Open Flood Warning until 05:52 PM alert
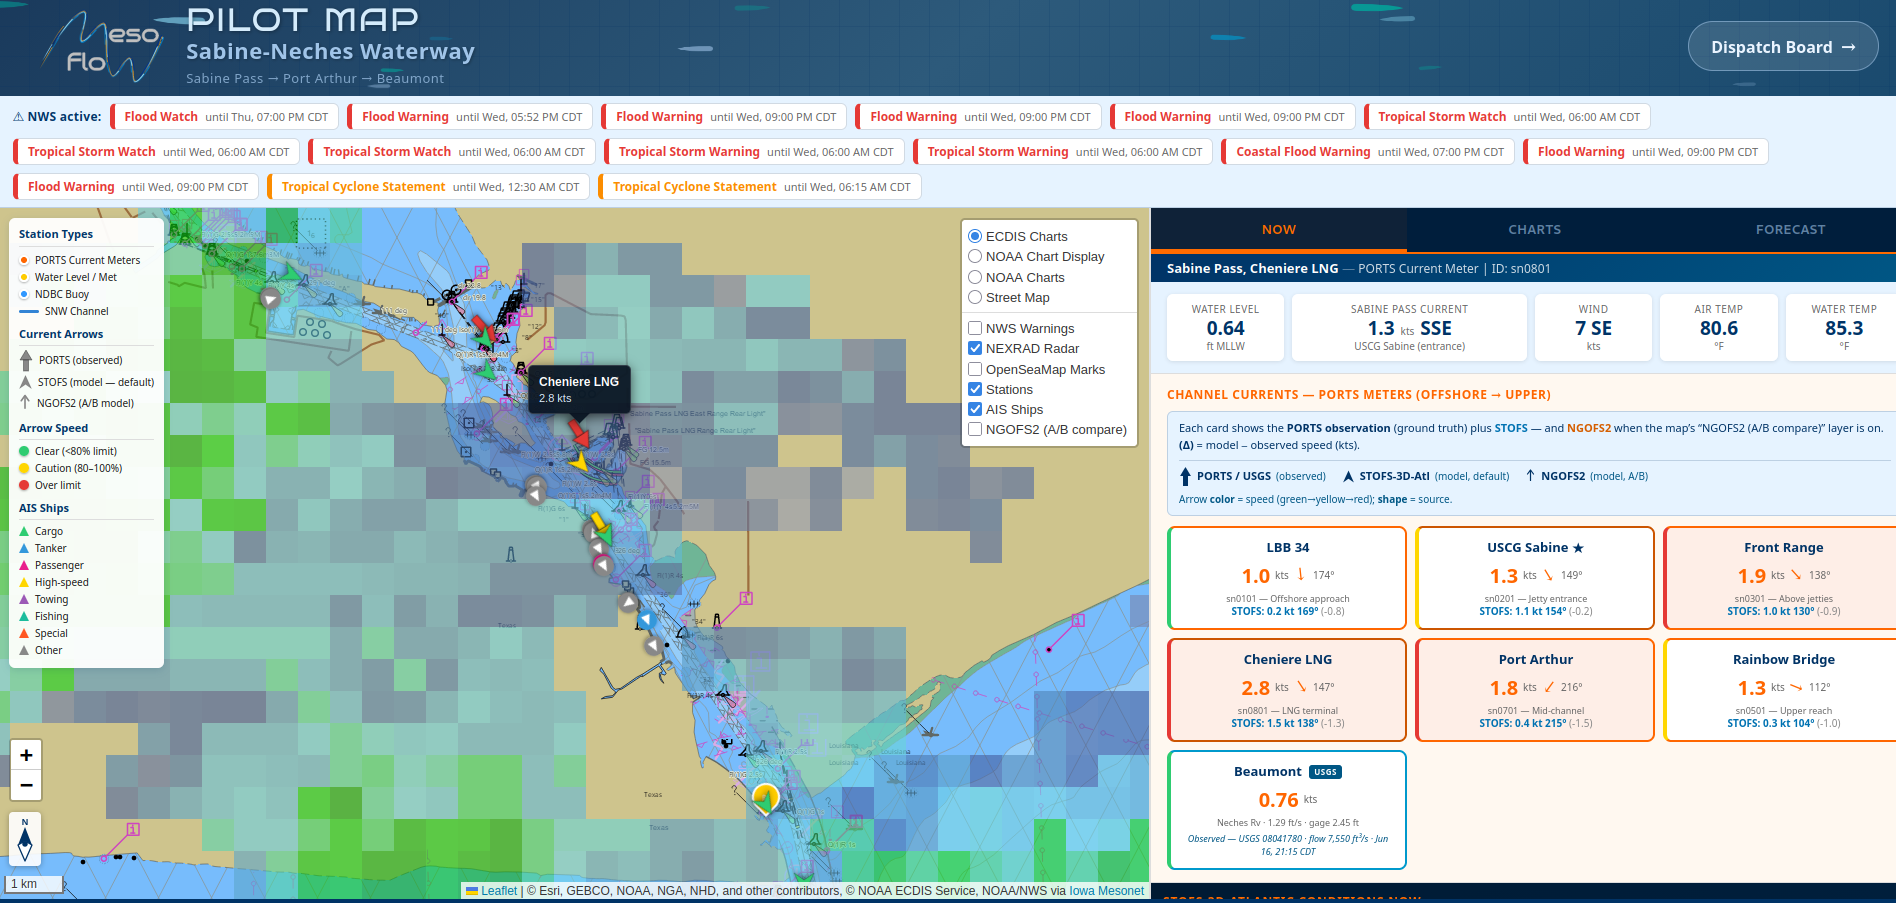The image size is (1896, 903). pyautogui.click(x=471, y=117)
